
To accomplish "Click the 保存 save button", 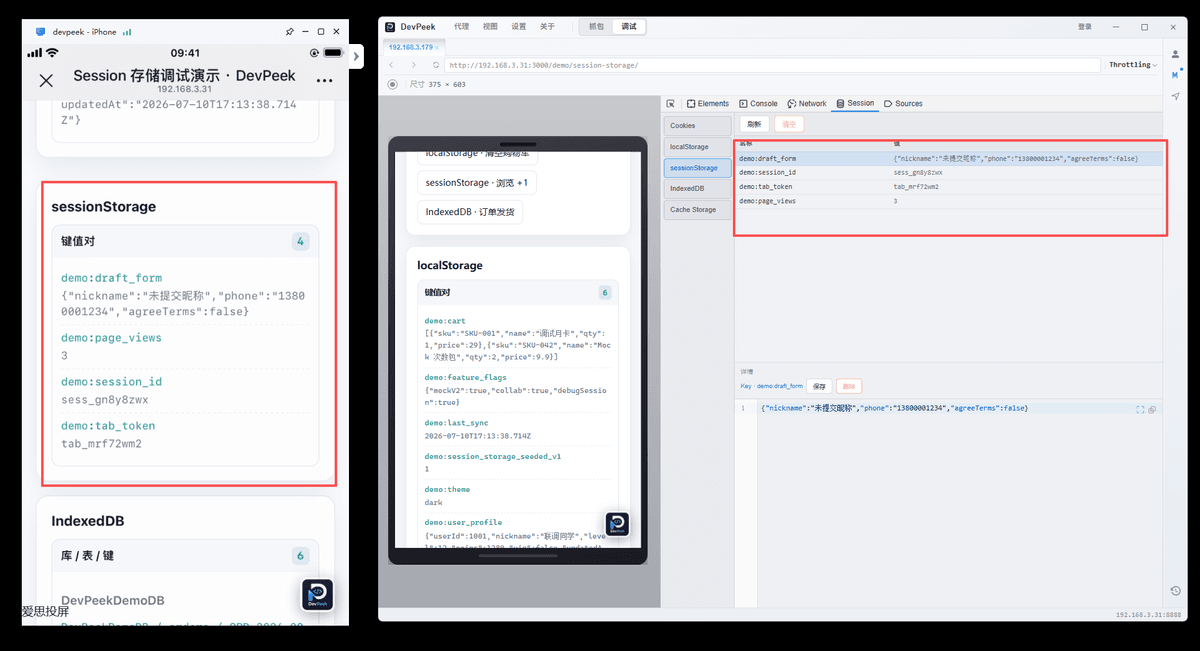I will click(x=820, y=386).
